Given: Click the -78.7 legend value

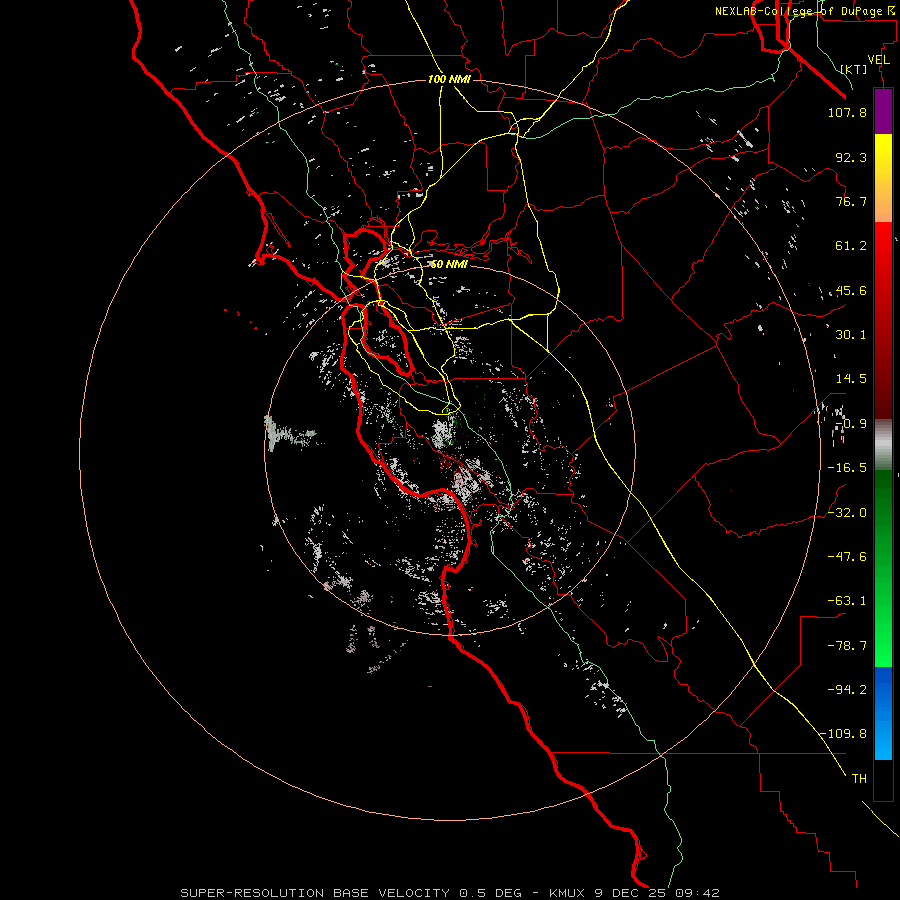Looking at the screenshot, I should 847,646.
